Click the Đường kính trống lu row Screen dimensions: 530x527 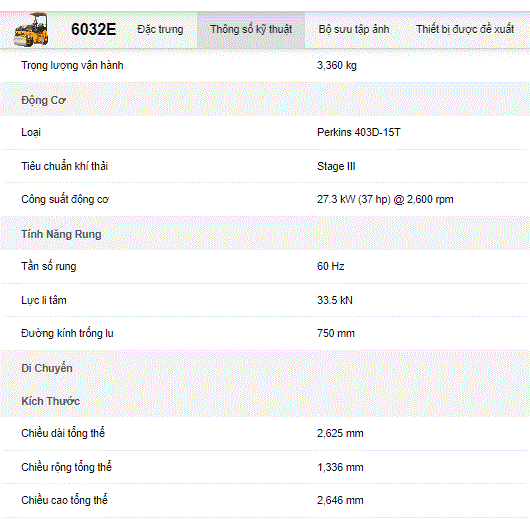point(265,333)
